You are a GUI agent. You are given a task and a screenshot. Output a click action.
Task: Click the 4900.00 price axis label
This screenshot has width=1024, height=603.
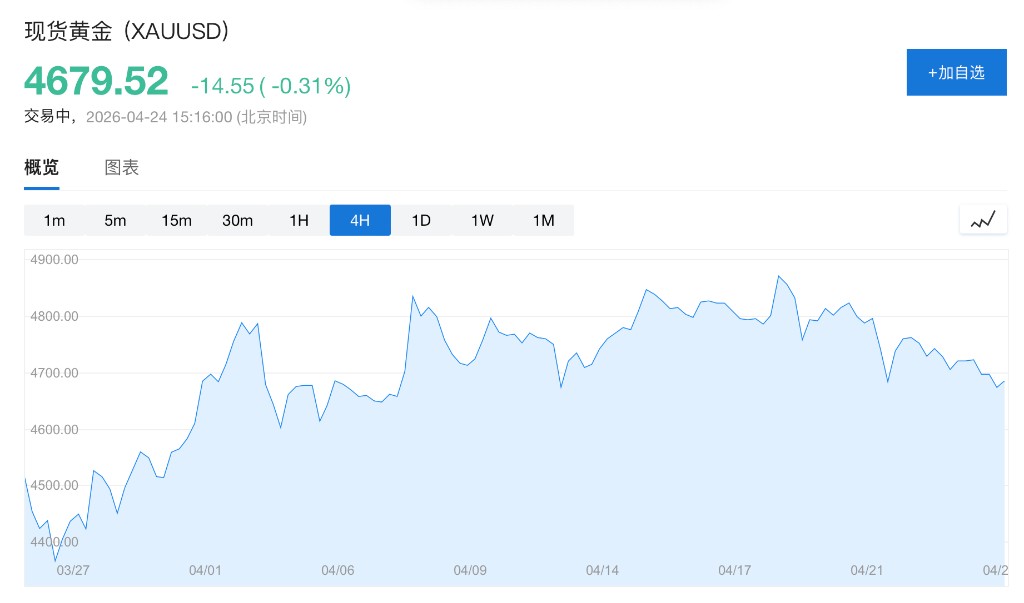56,260
